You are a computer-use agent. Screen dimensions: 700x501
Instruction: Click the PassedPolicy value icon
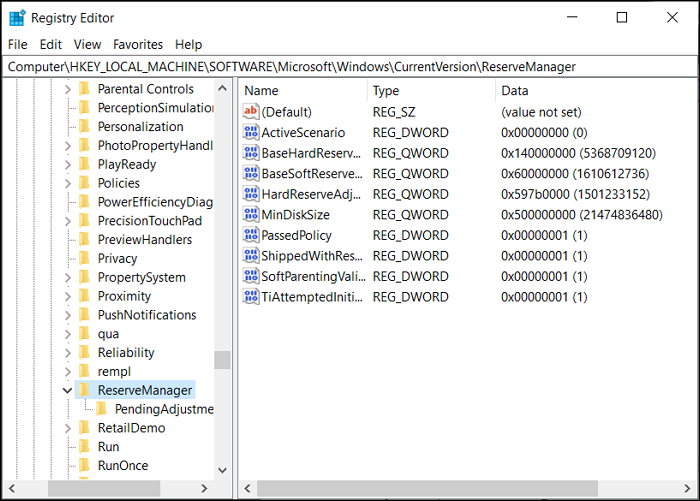pos(250,235)
